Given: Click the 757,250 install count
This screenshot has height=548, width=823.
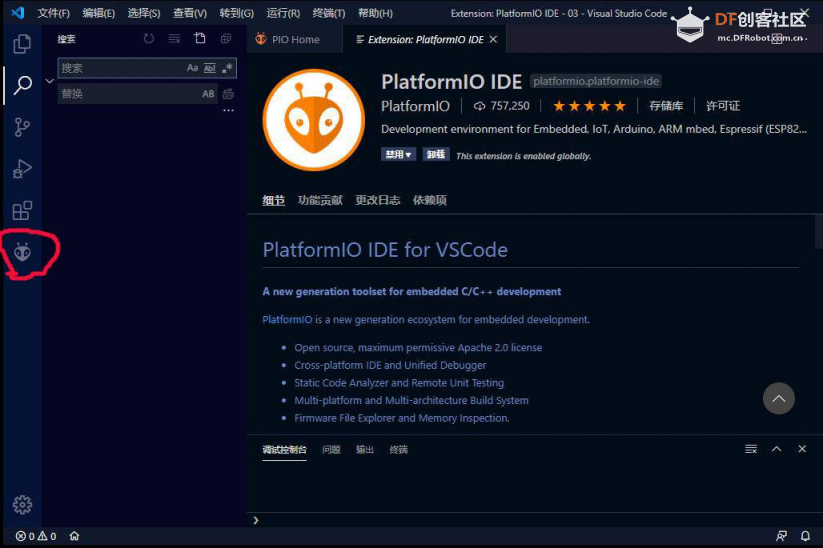Looking at the screenshot, I should click(x=501, y=106).
